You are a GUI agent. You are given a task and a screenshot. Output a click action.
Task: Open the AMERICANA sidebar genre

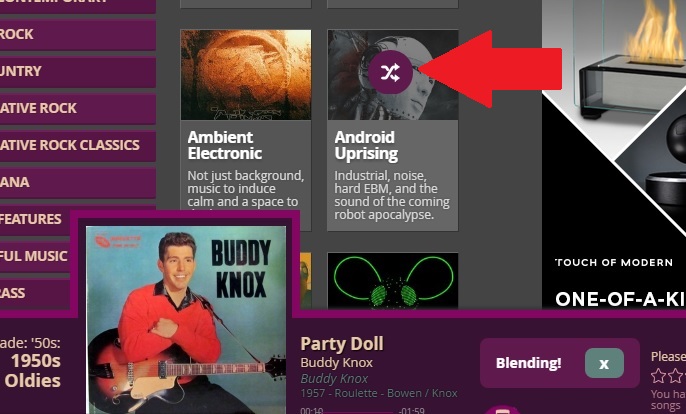77,182
